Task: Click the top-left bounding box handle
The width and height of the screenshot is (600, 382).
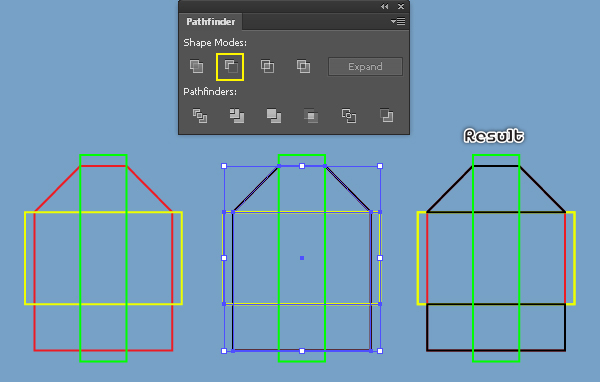Action: 224,166
